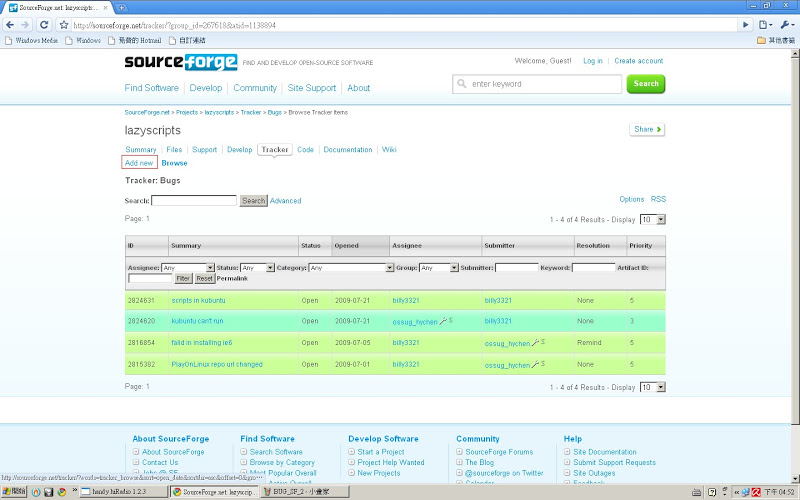Click the Windows Start button
This screenshot has width=800, height=500.
[14, 492]
